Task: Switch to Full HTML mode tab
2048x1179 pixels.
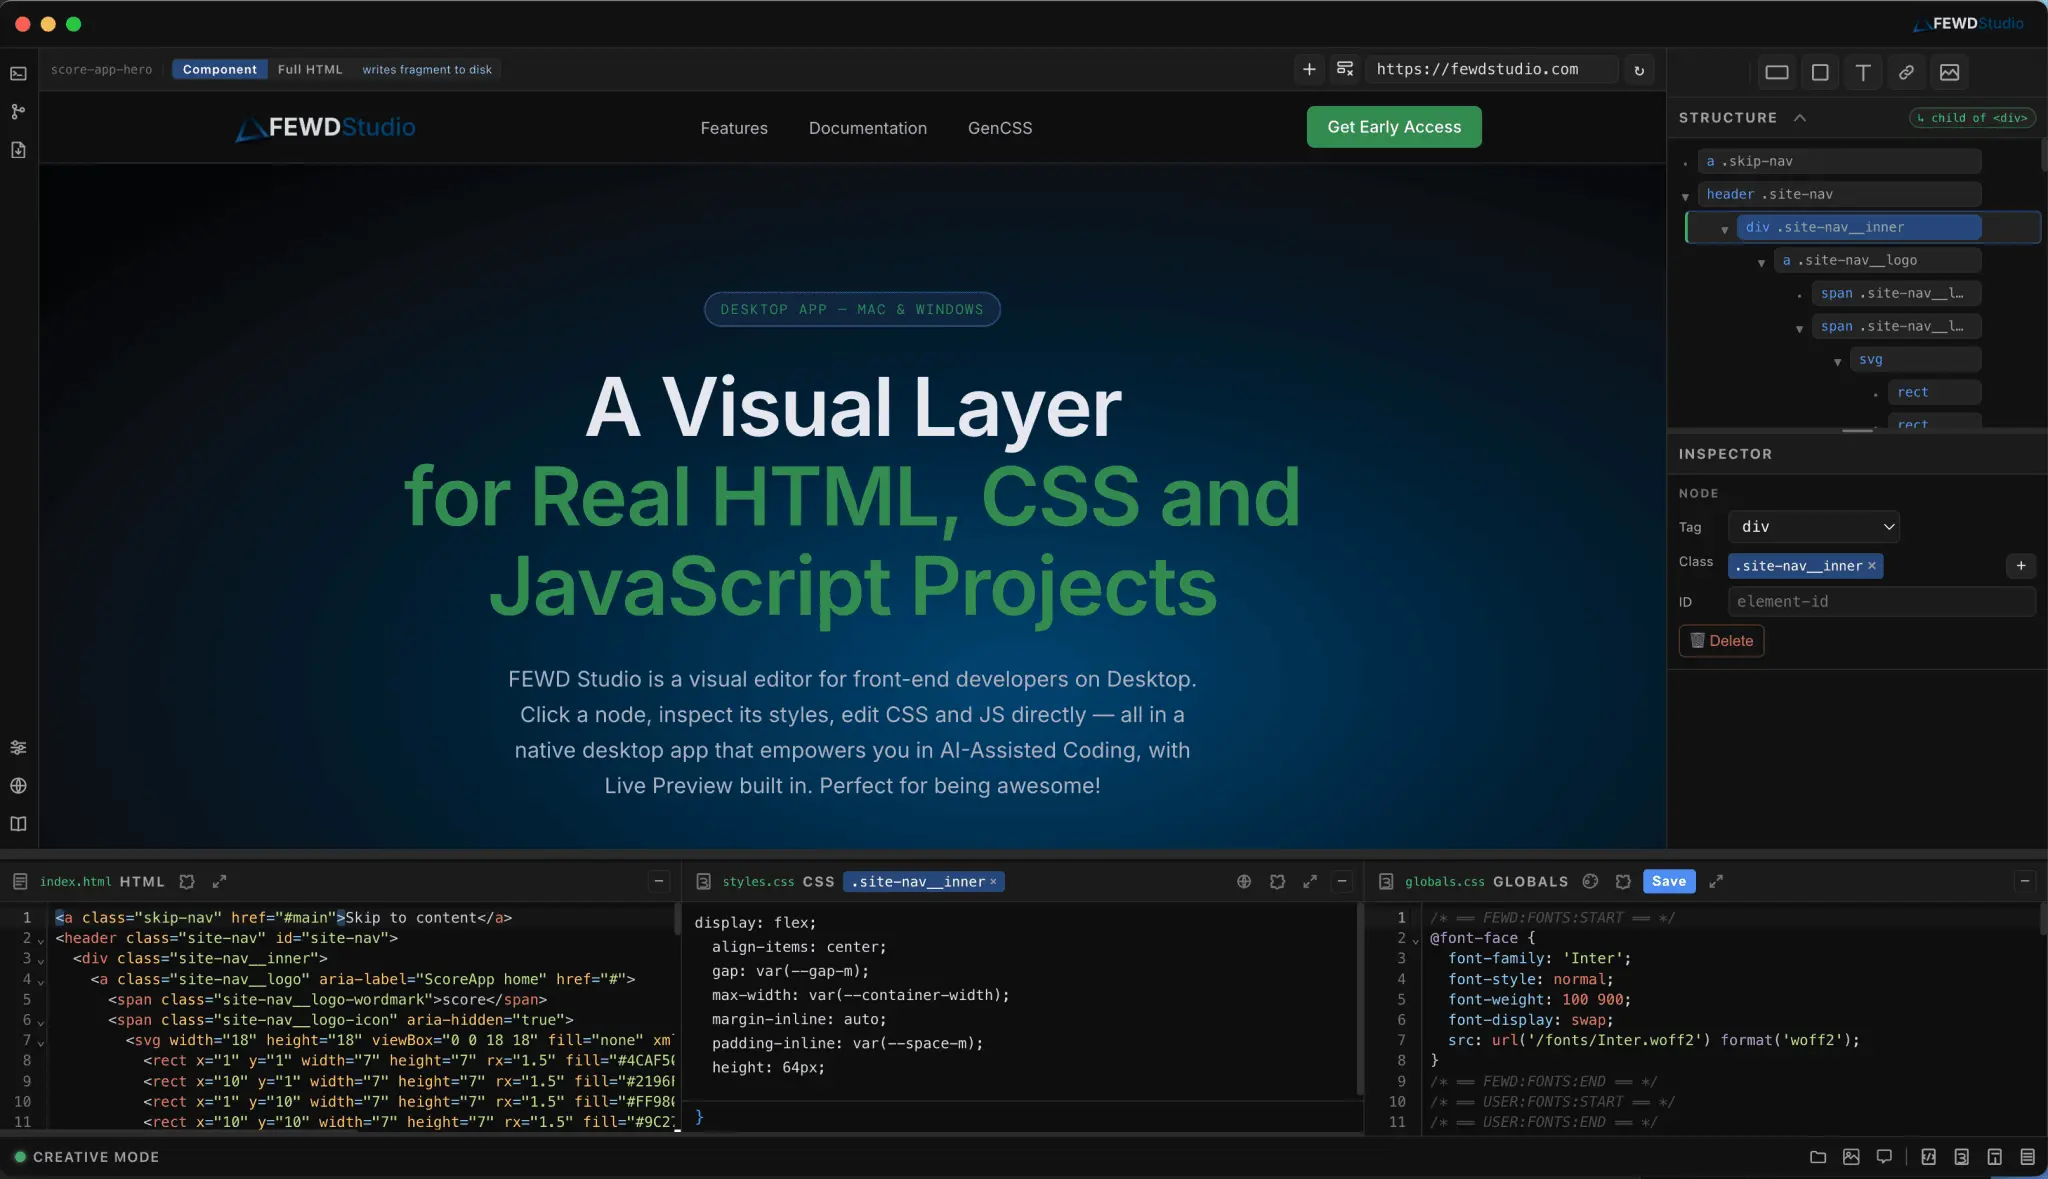Action: (310, 69)
